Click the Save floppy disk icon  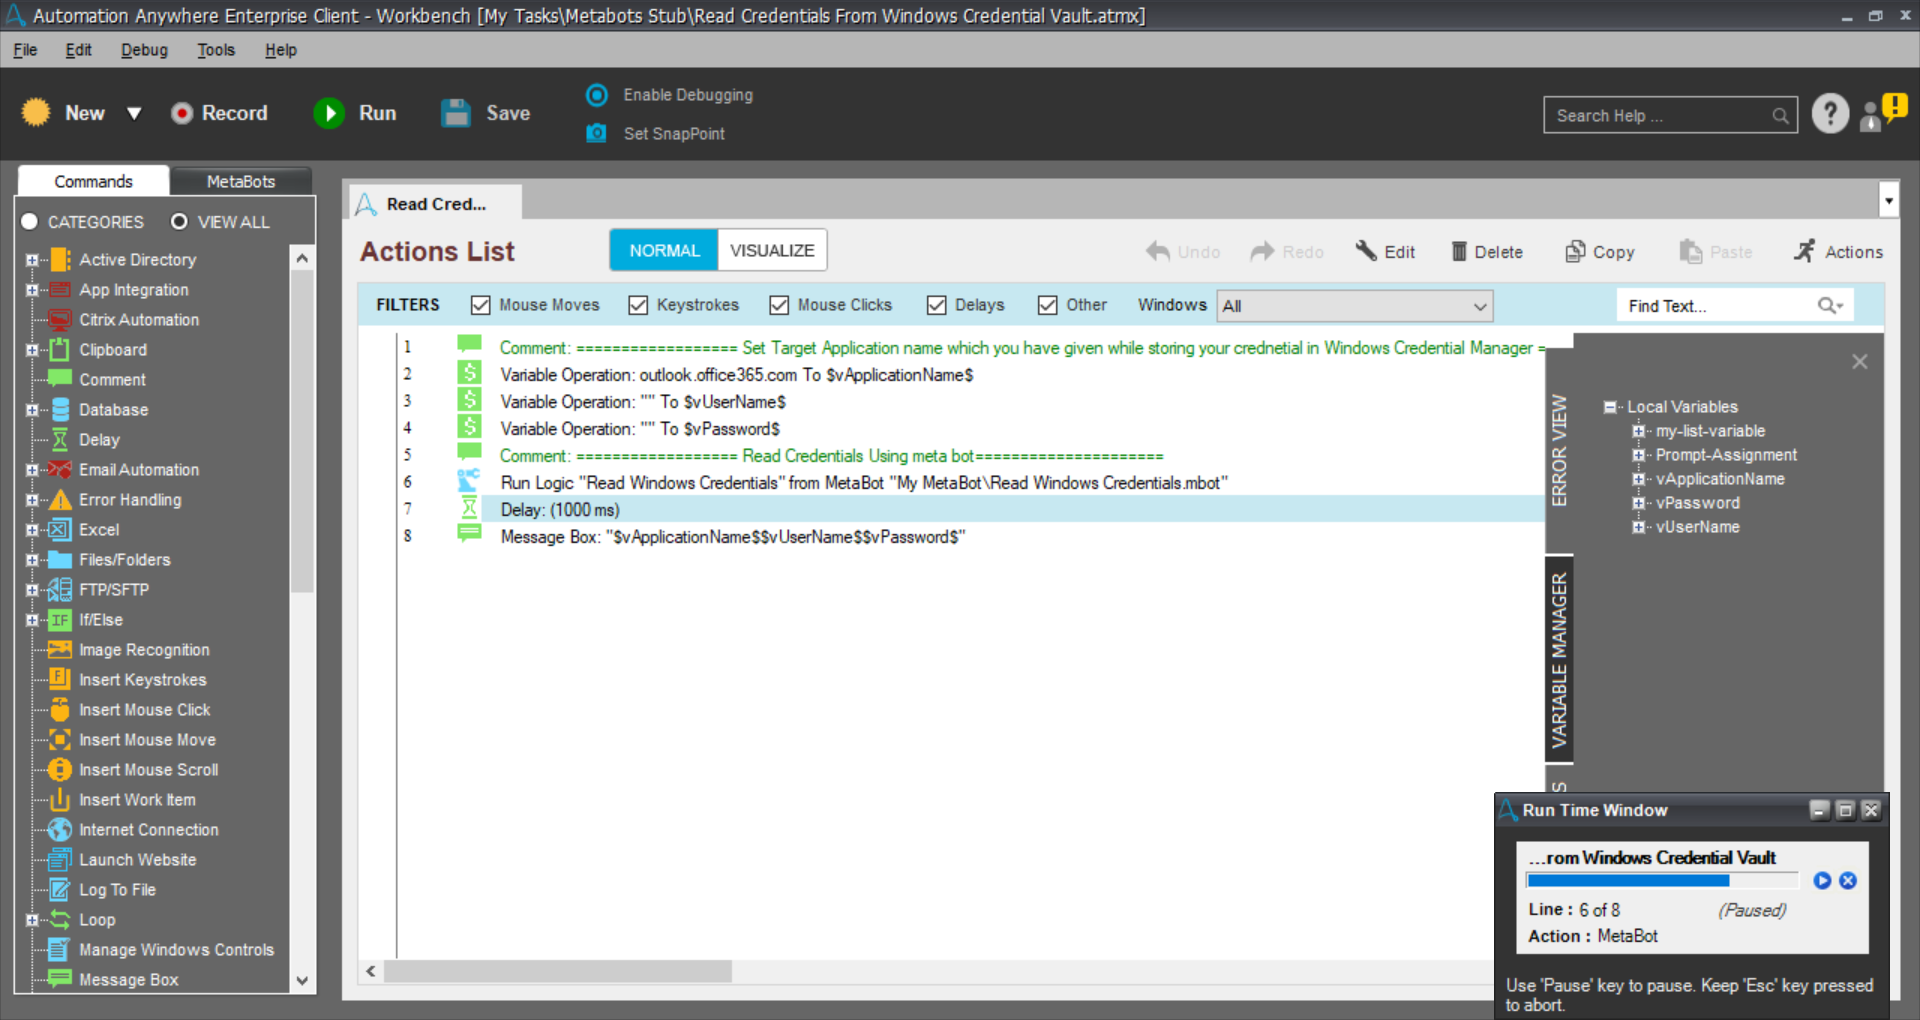(456, 113)
